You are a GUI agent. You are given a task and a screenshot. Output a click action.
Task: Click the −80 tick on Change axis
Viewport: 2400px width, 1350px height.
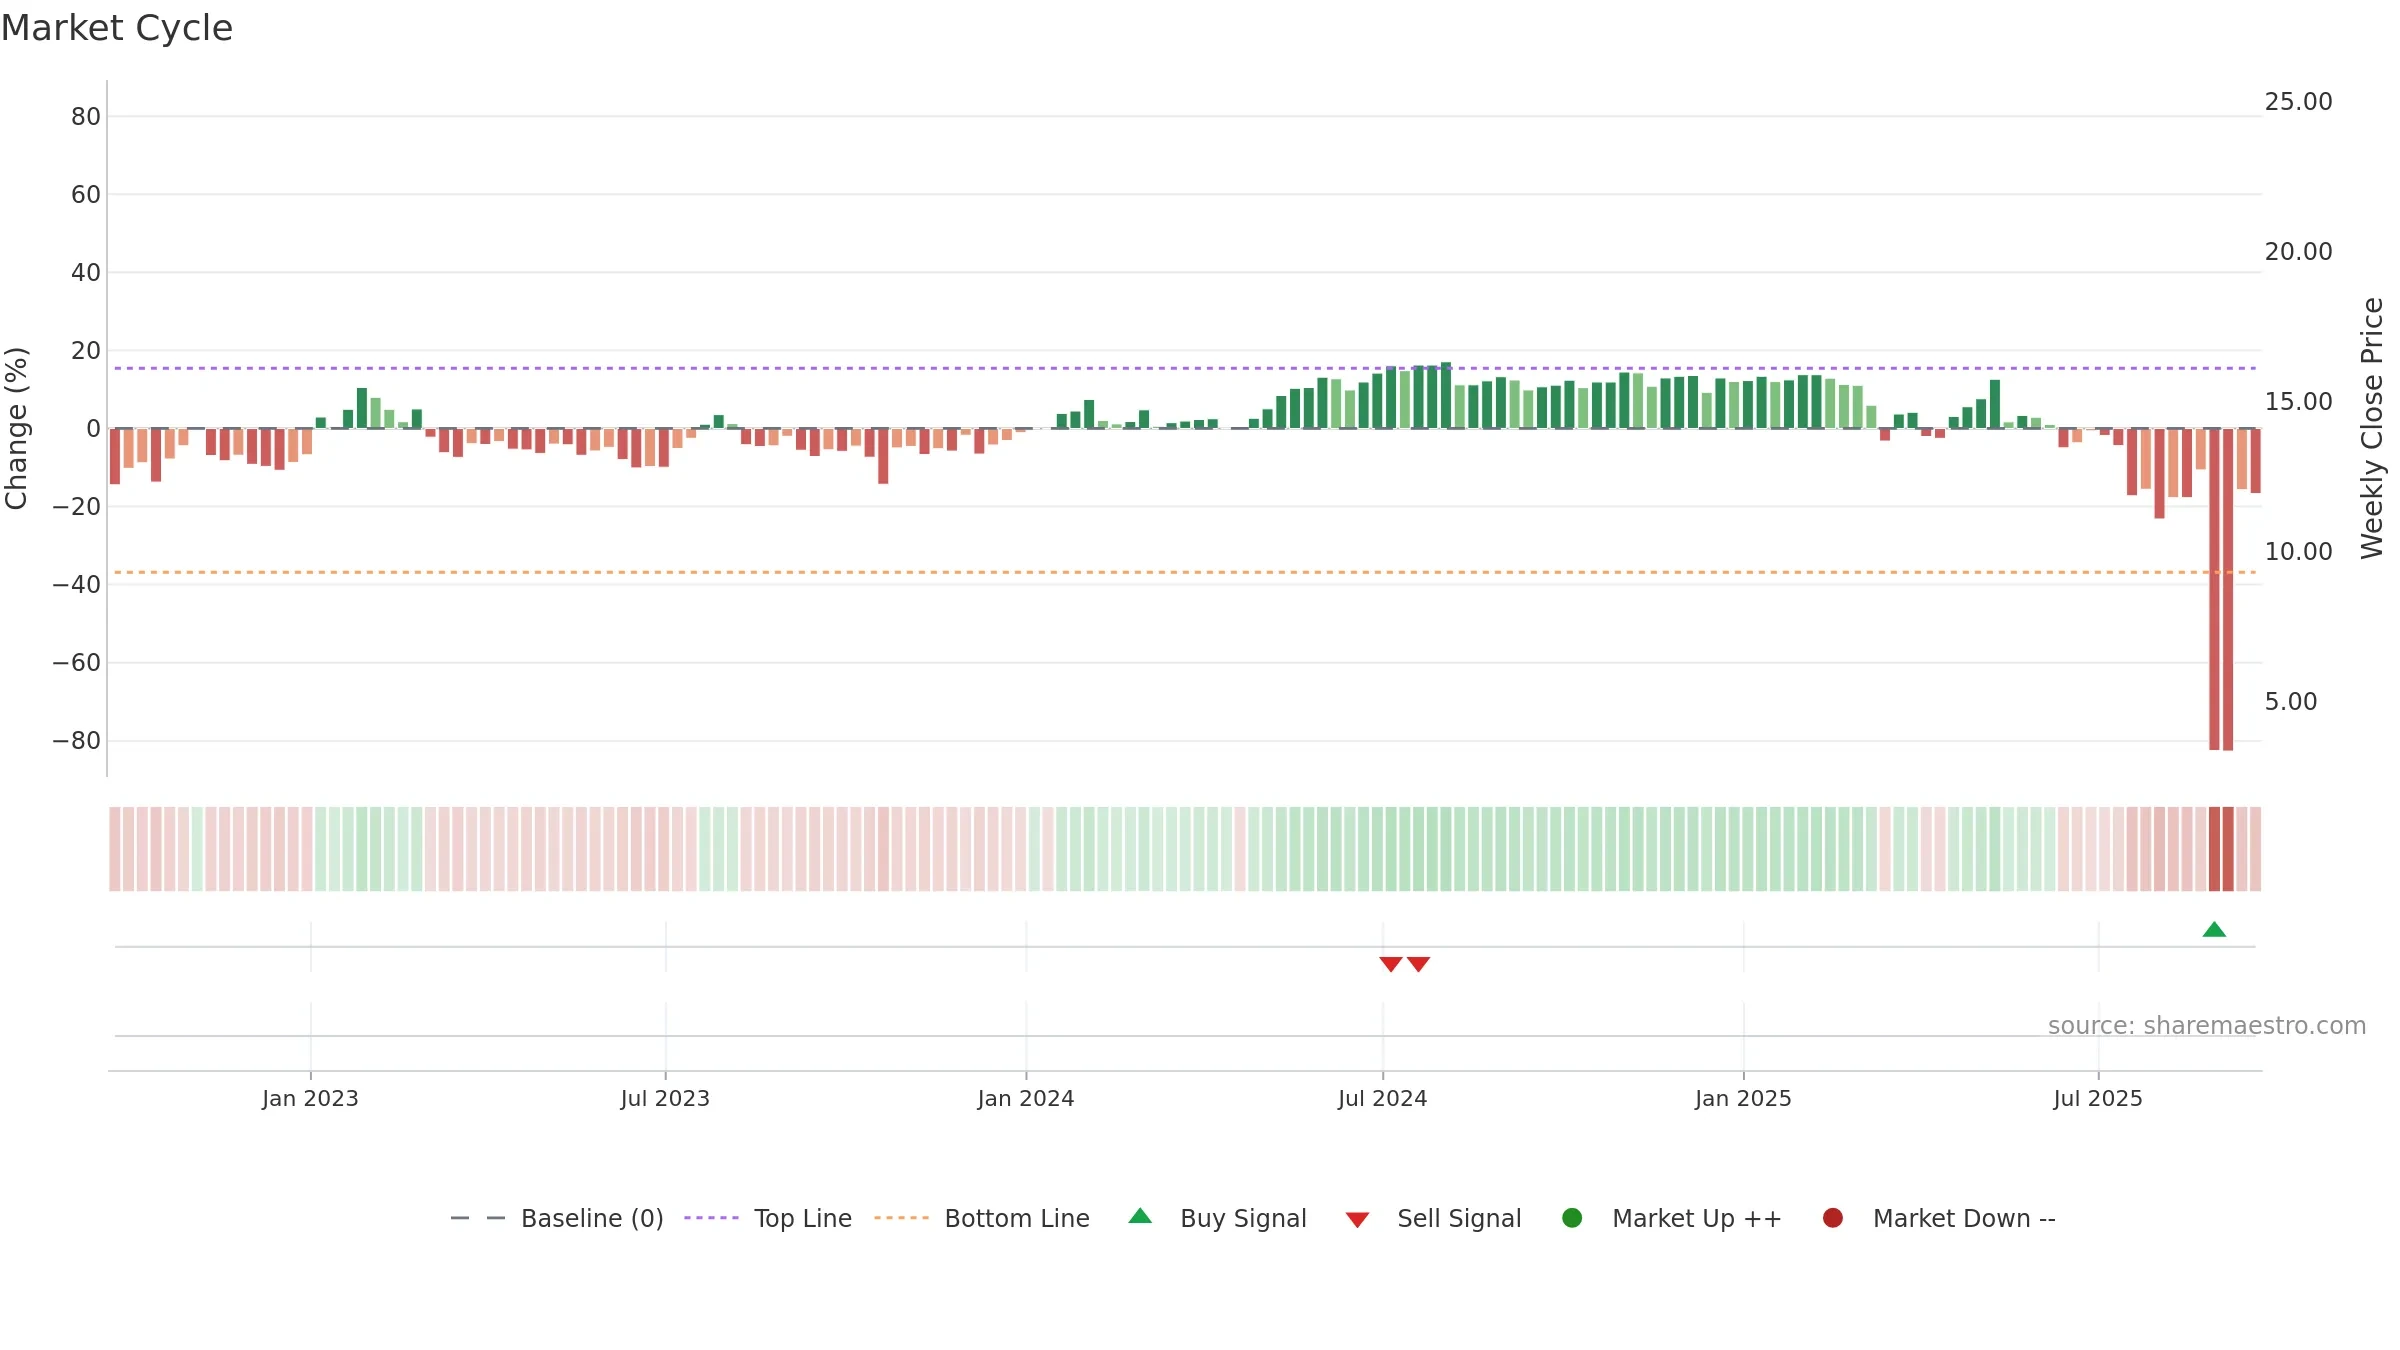point(77,741)
